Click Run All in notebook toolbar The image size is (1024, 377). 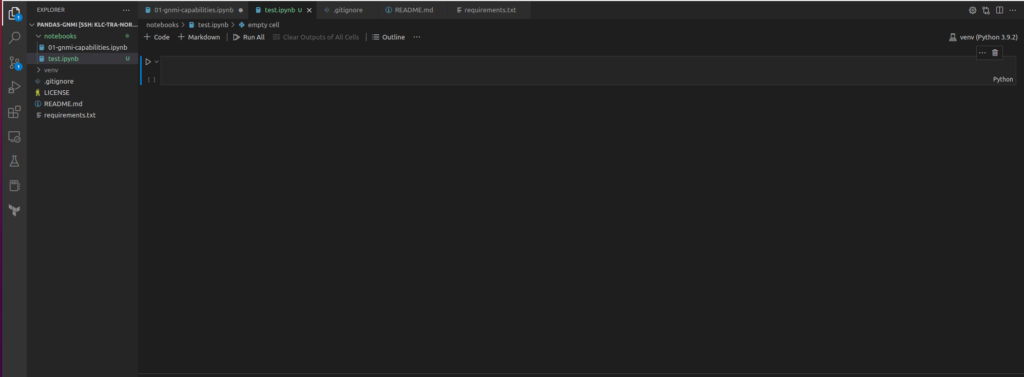249,37
